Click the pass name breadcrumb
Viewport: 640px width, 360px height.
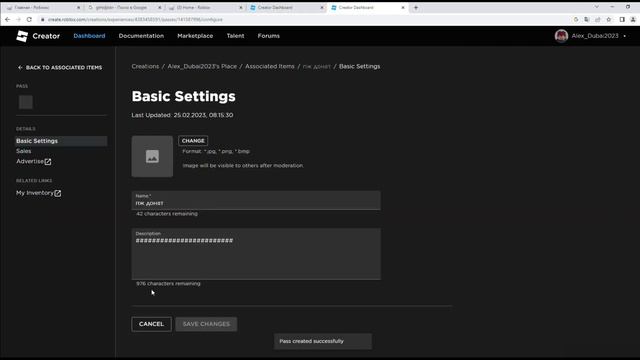(316, 66)
